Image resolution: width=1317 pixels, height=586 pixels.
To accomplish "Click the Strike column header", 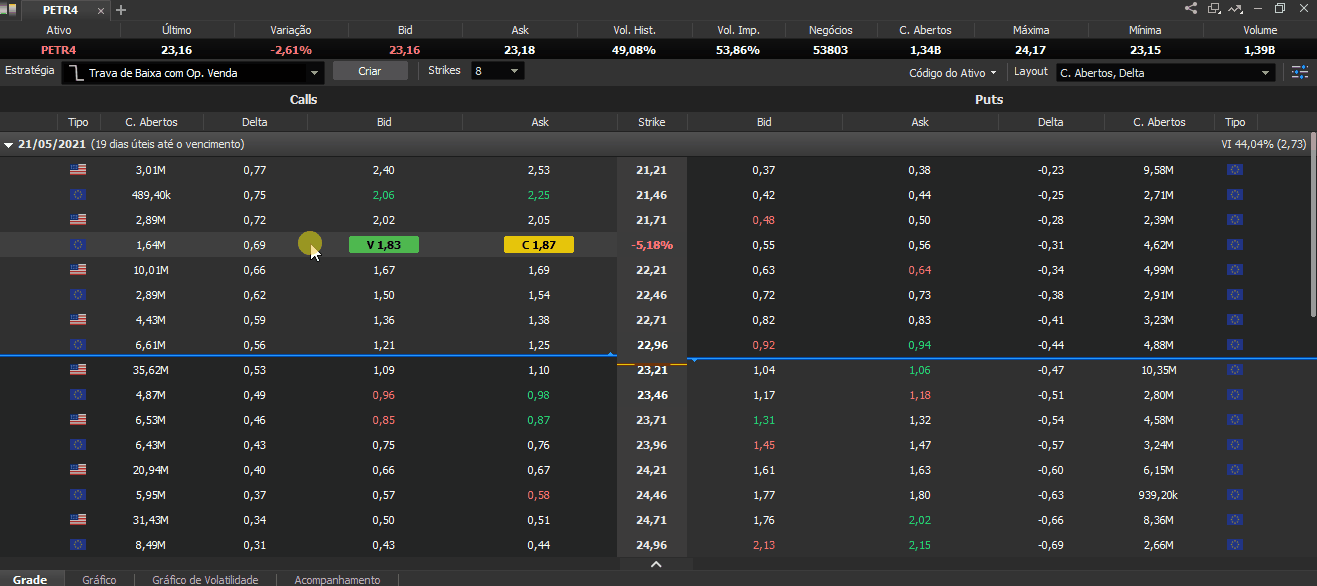I will click(x=652, y=122).
